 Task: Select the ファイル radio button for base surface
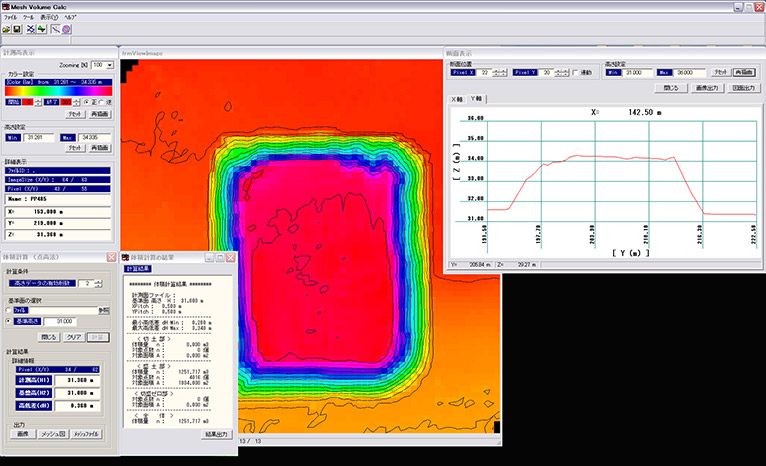pos(8,311)
